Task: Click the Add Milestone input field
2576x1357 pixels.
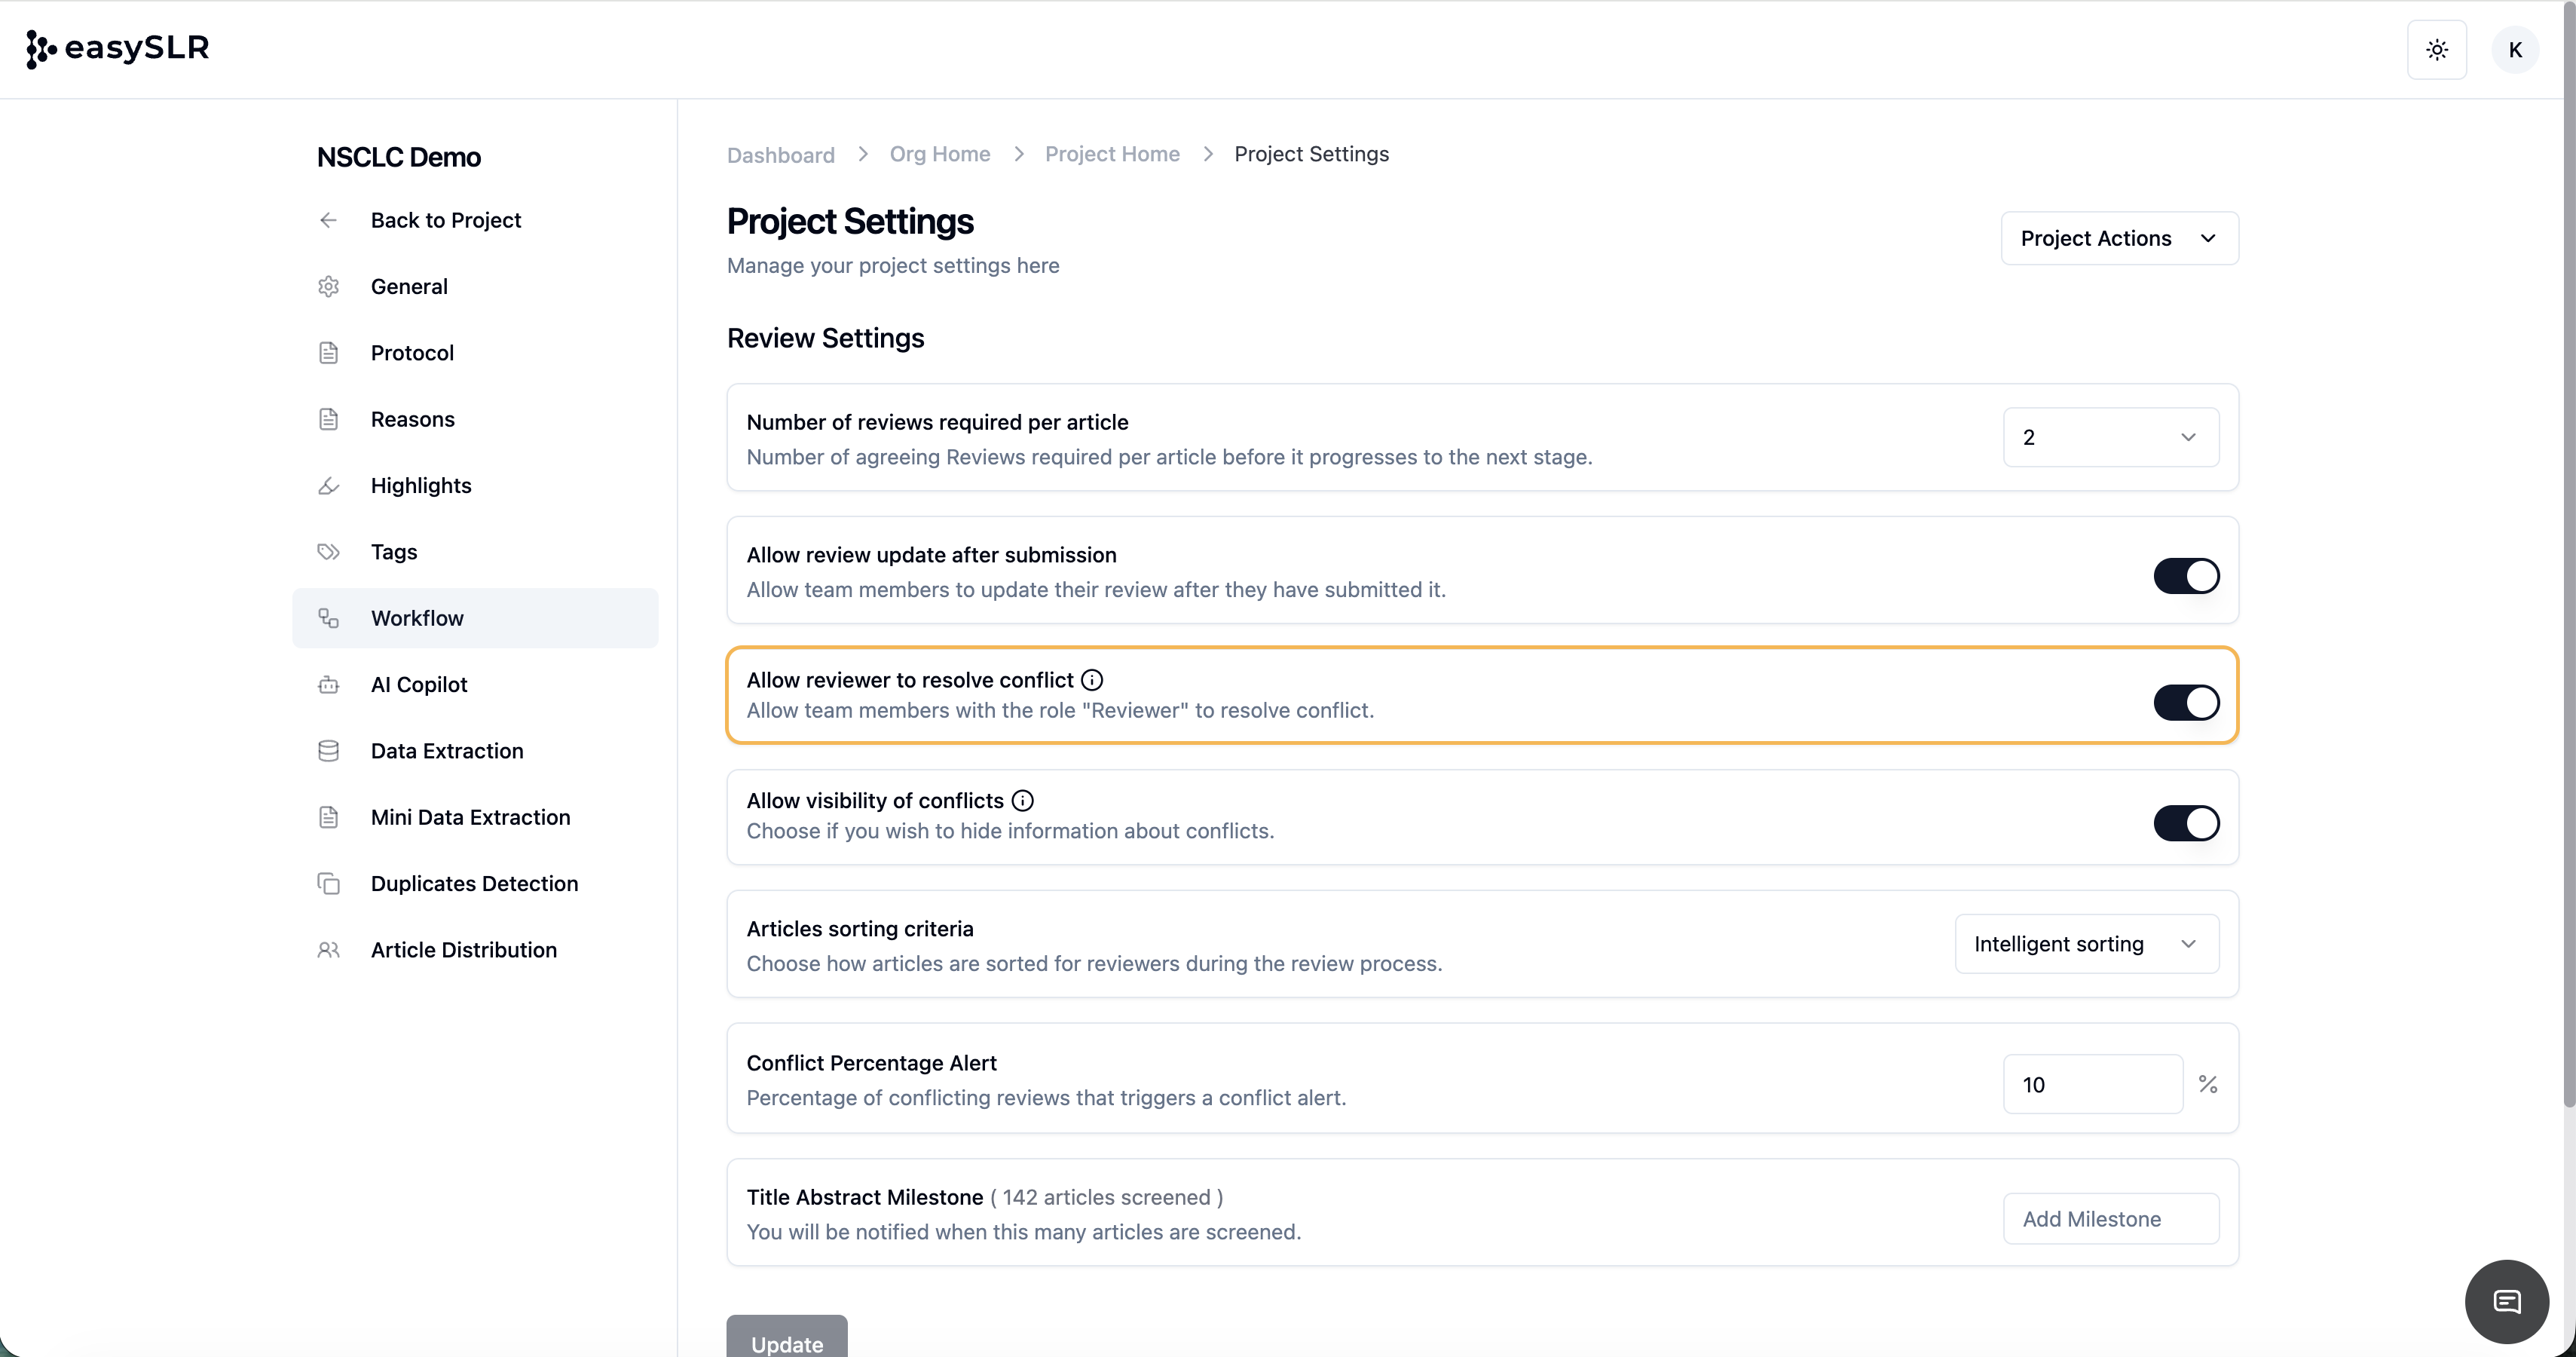Action: [2110, 1219]
